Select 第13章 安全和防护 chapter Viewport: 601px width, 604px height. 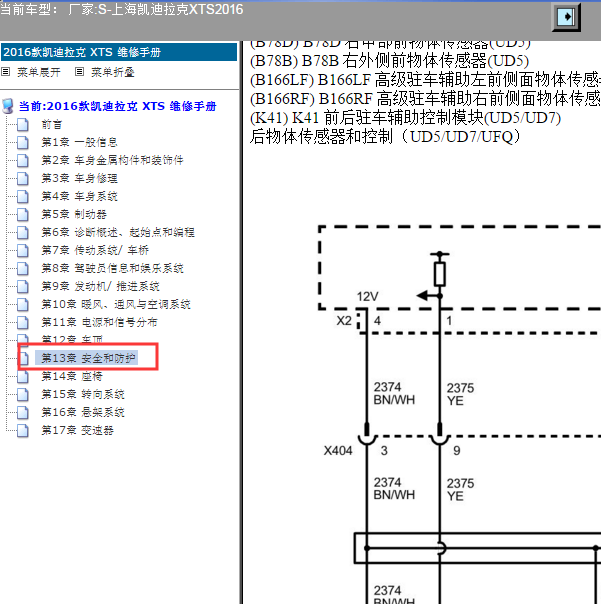coord(88,358)
